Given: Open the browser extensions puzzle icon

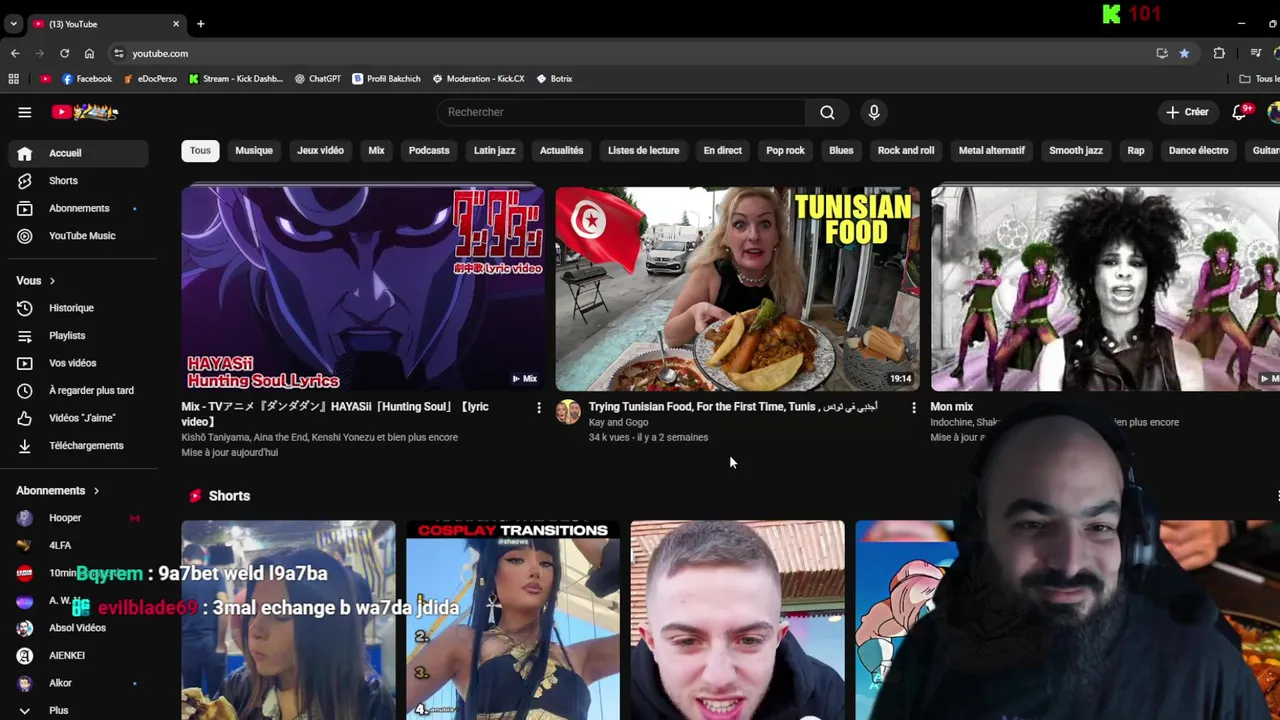Looking at the screenshot, I should coord(1219,53).
